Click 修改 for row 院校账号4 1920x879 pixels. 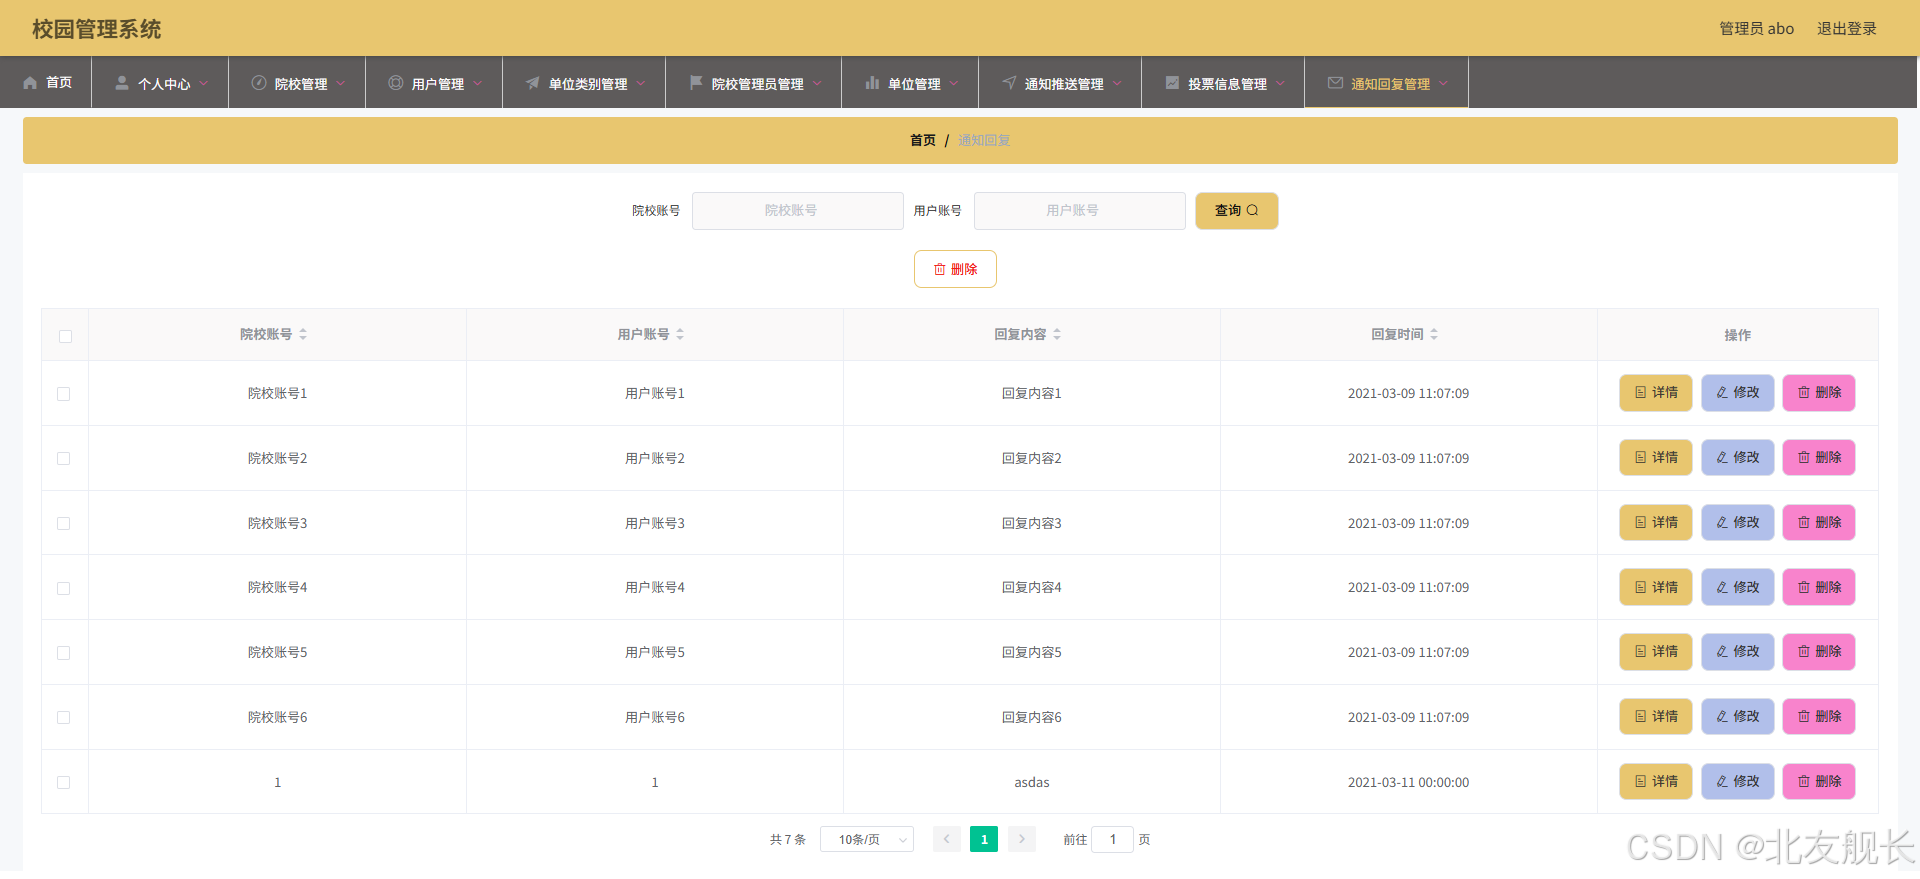click(1738, 587)
